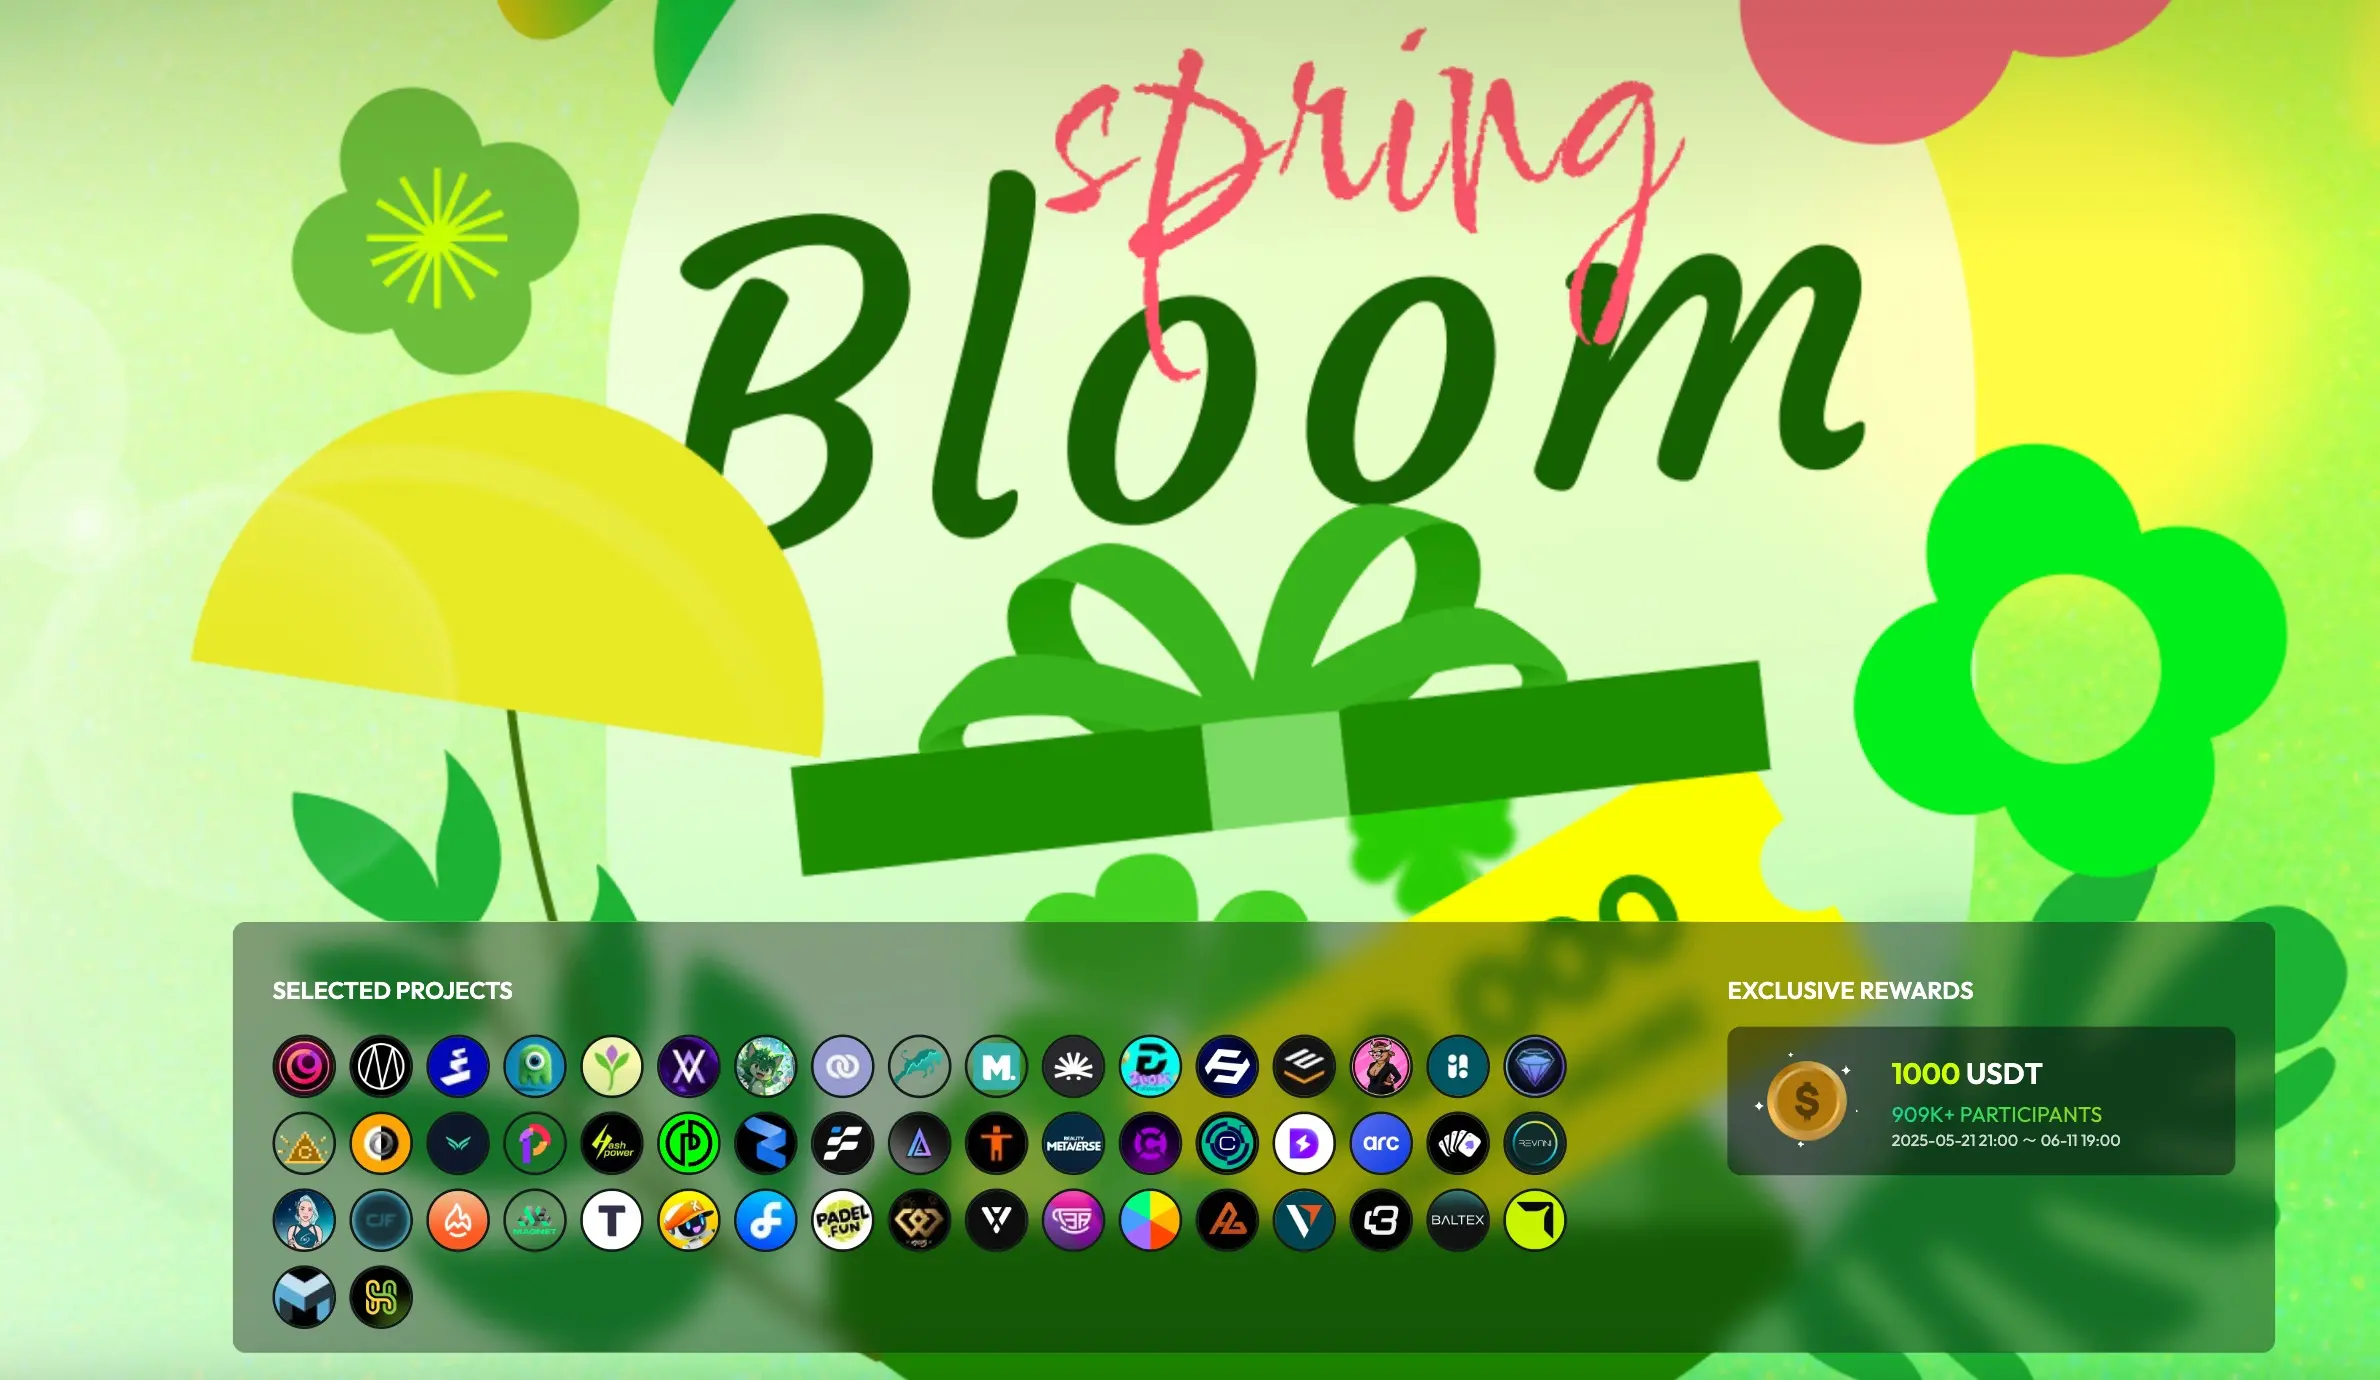
Task: Click the pyramid eye pixel icon
Action: coord(304,1143)
